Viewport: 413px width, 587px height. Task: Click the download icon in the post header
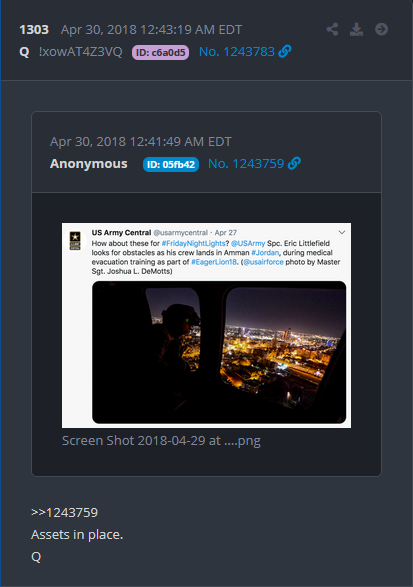click(x=356, y=29)
